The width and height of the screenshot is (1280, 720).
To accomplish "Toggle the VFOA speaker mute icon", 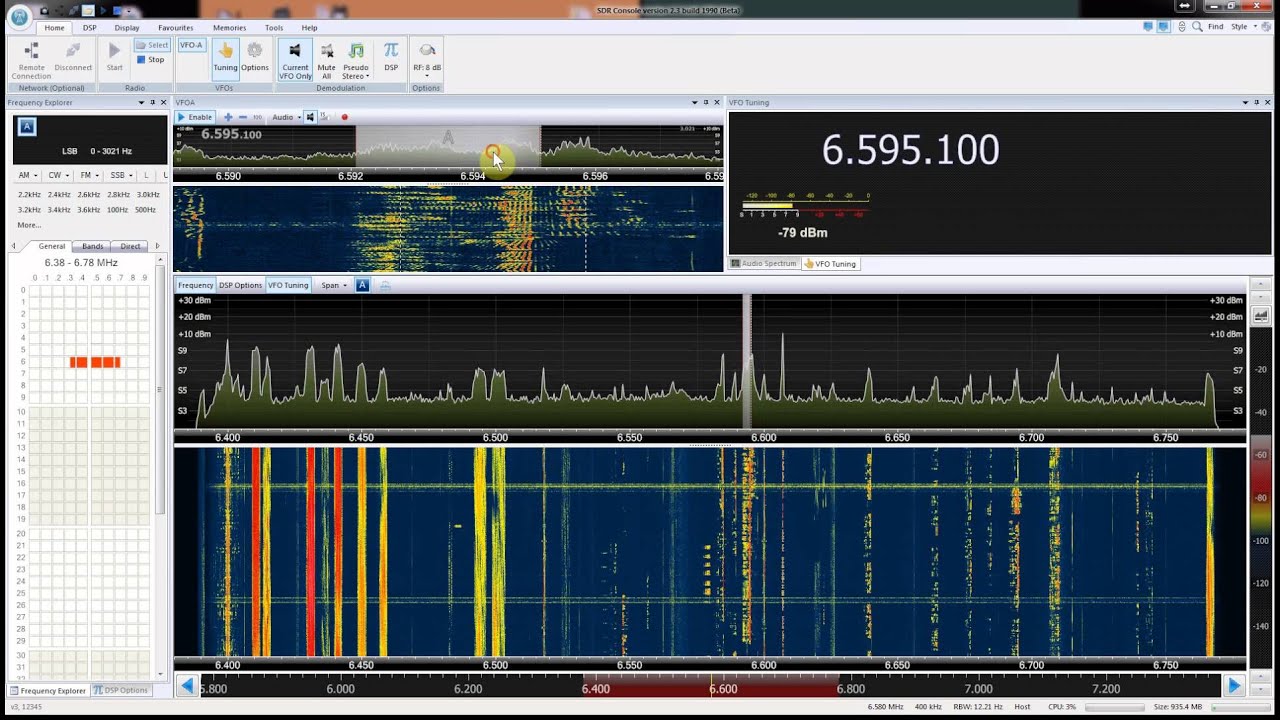I will 311,117.
